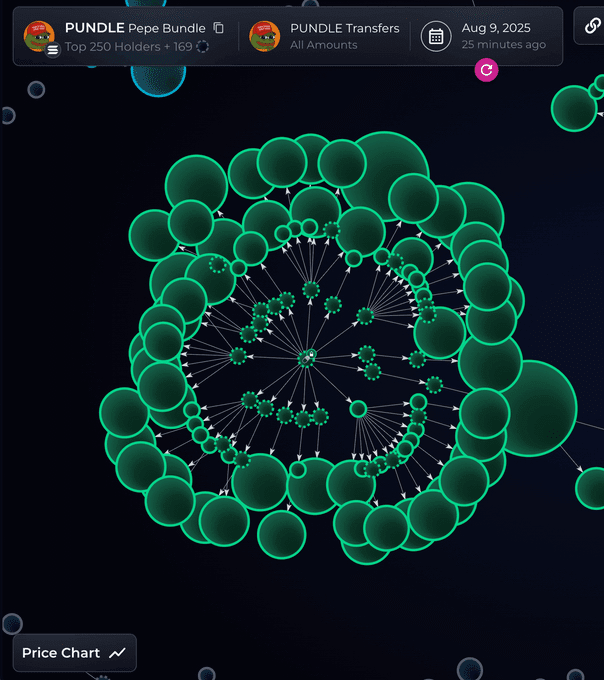
Task: Expand the PUNDLE Transfers All Amounts filter
Action: click(345, 36)
